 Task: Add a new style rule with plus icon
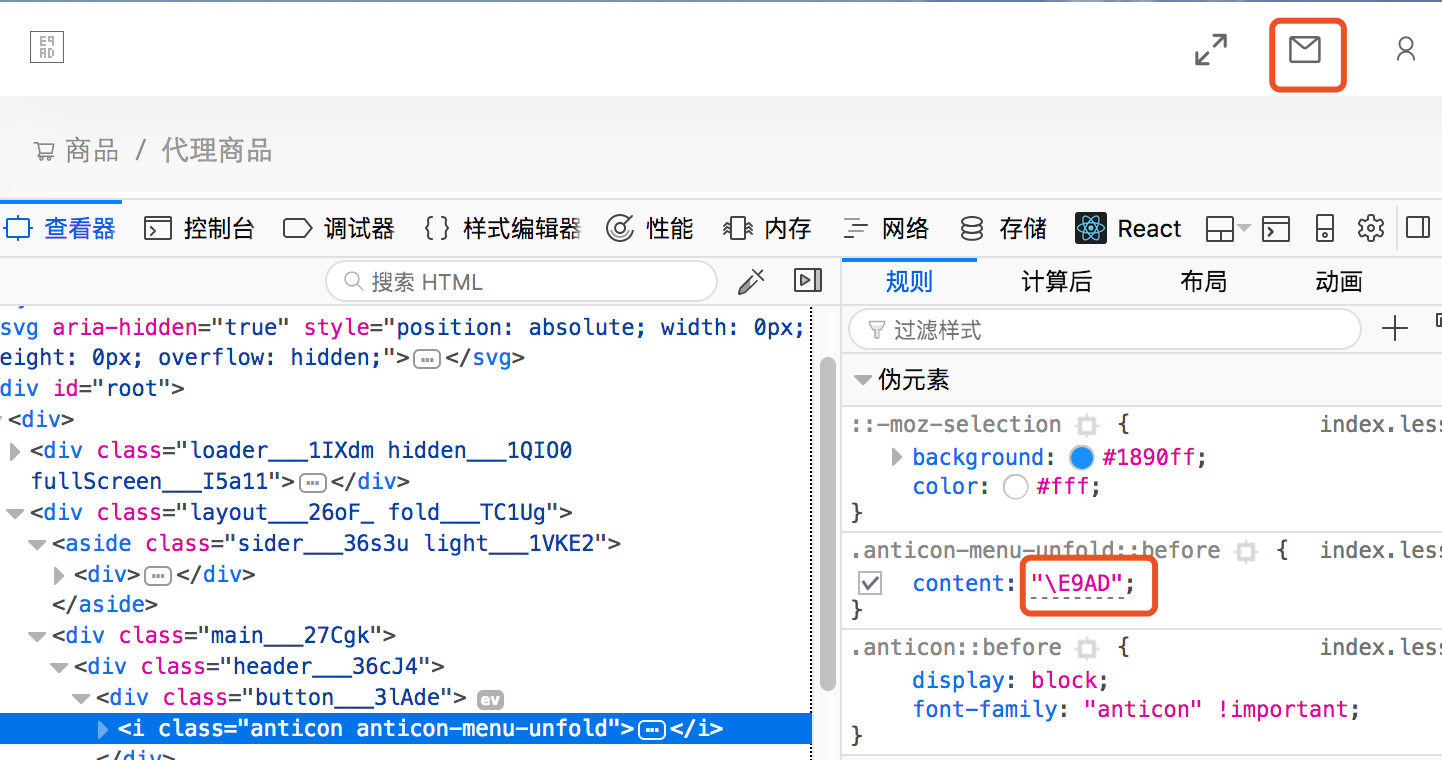[x=1394, y=328]
